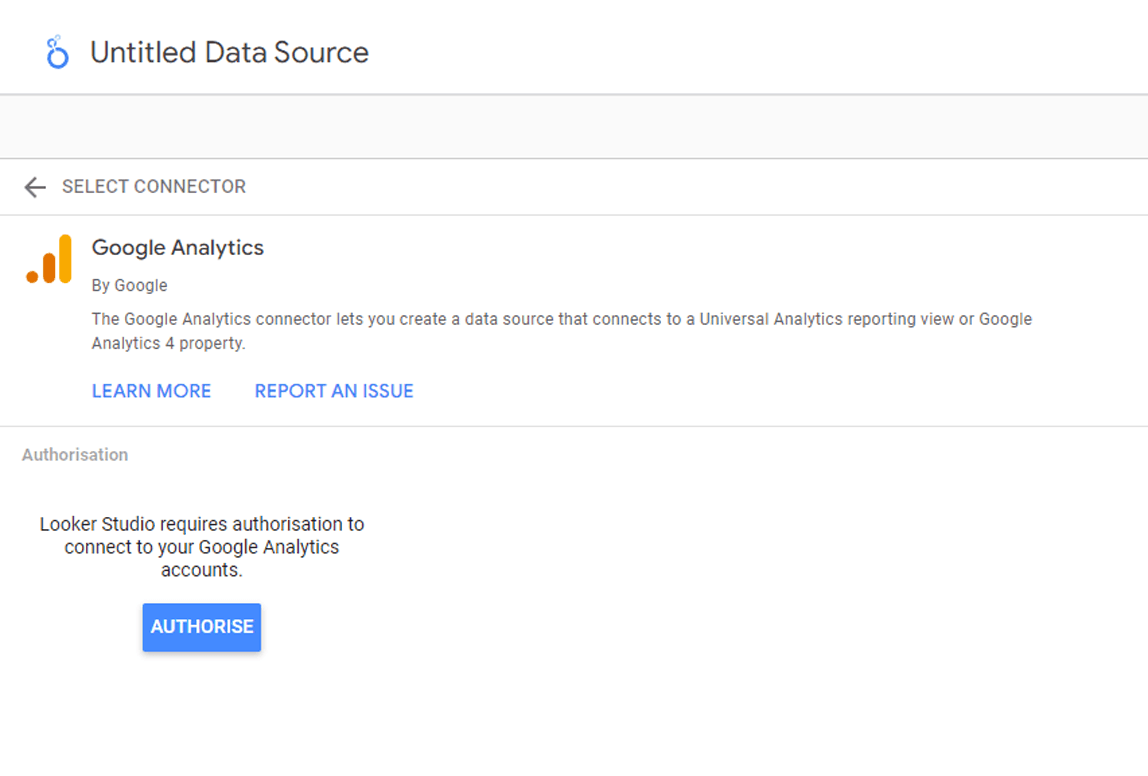Screen dimensions: 1148x776
Task: Open the LEARN MORE link
Action: [152, 391]
